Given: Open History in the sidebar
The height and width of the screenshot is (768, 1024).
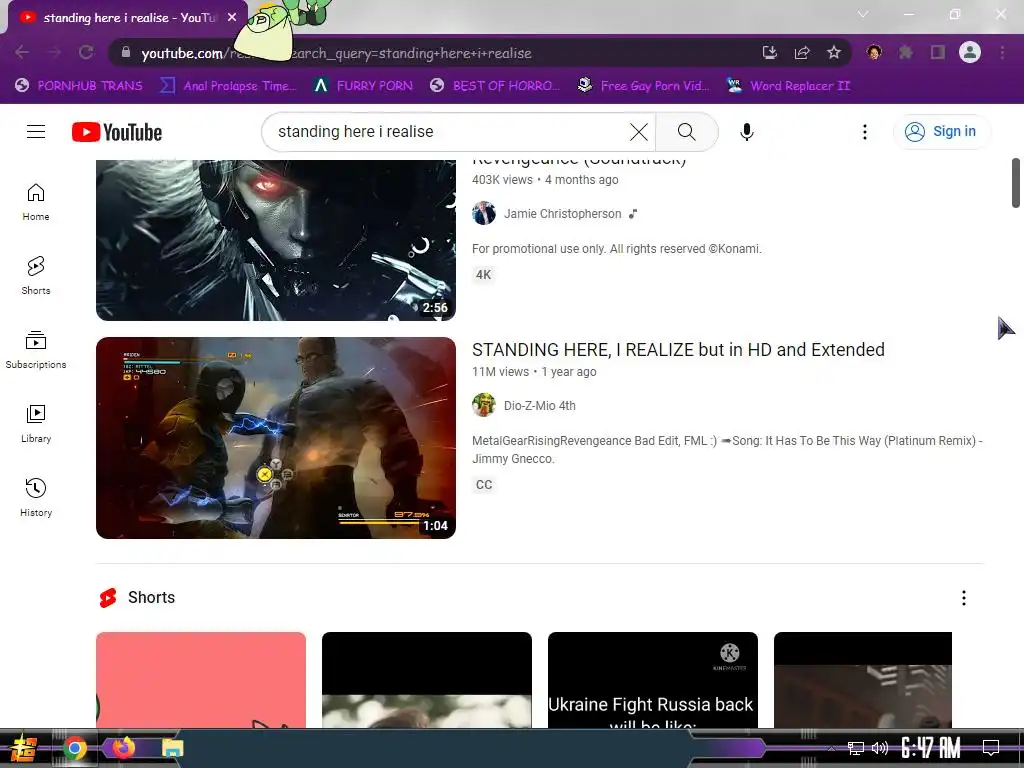Looking at the screenshot, I should pos(36,498).
